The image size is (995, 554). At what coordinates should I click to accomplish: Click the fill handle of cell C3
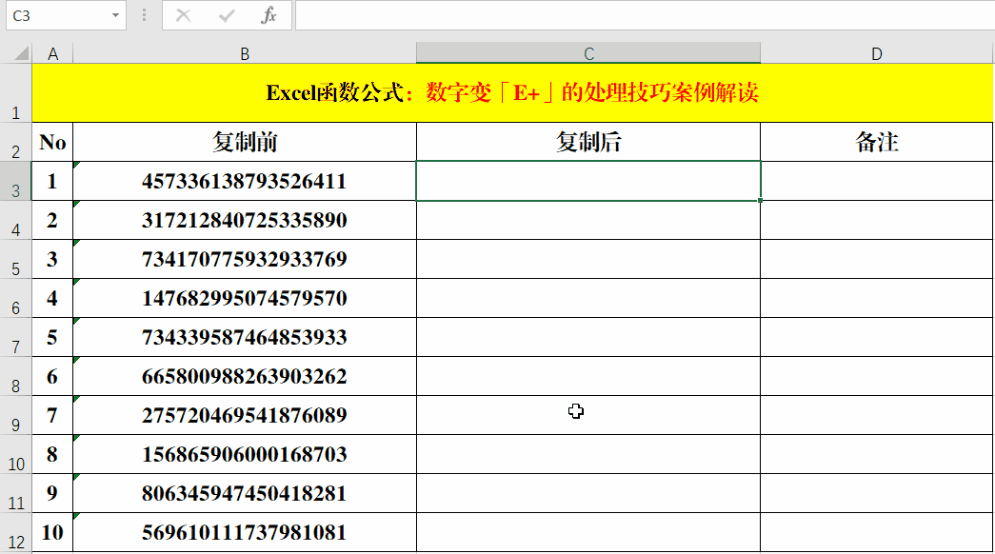pos(760,201)
